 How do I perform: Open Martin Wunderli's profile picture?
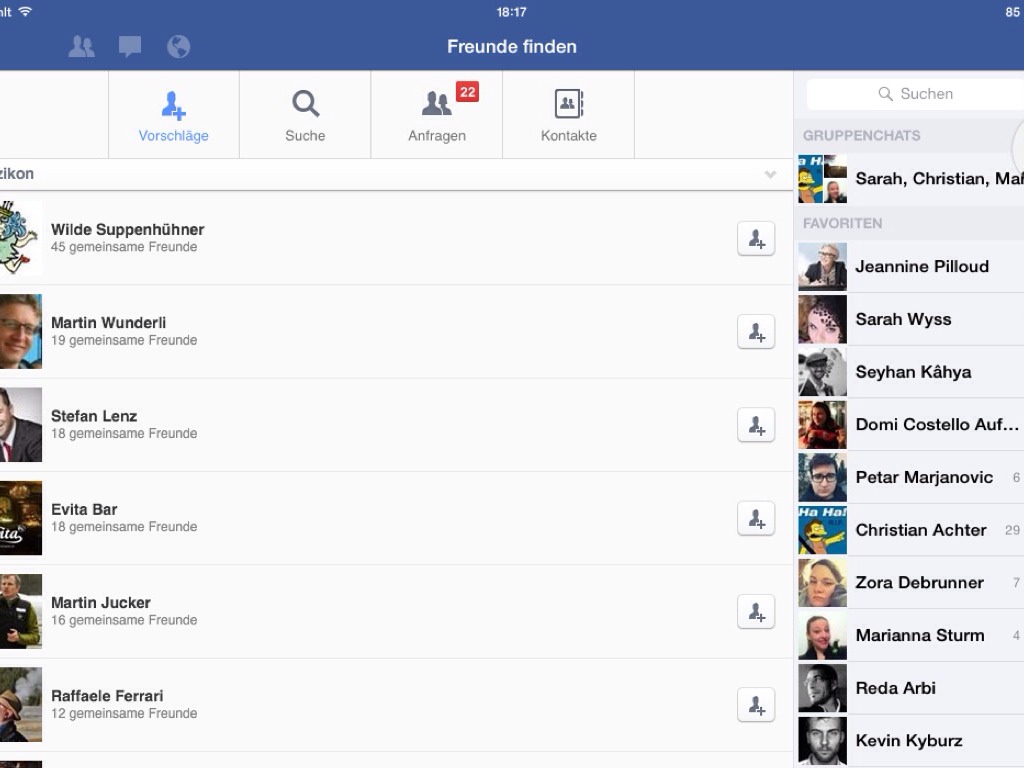click(20, 332)
